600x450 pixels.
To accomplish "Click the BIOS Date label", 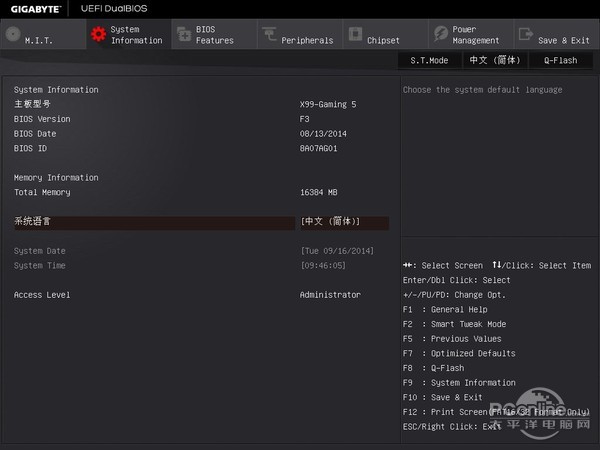I will [x=35, y=134].
